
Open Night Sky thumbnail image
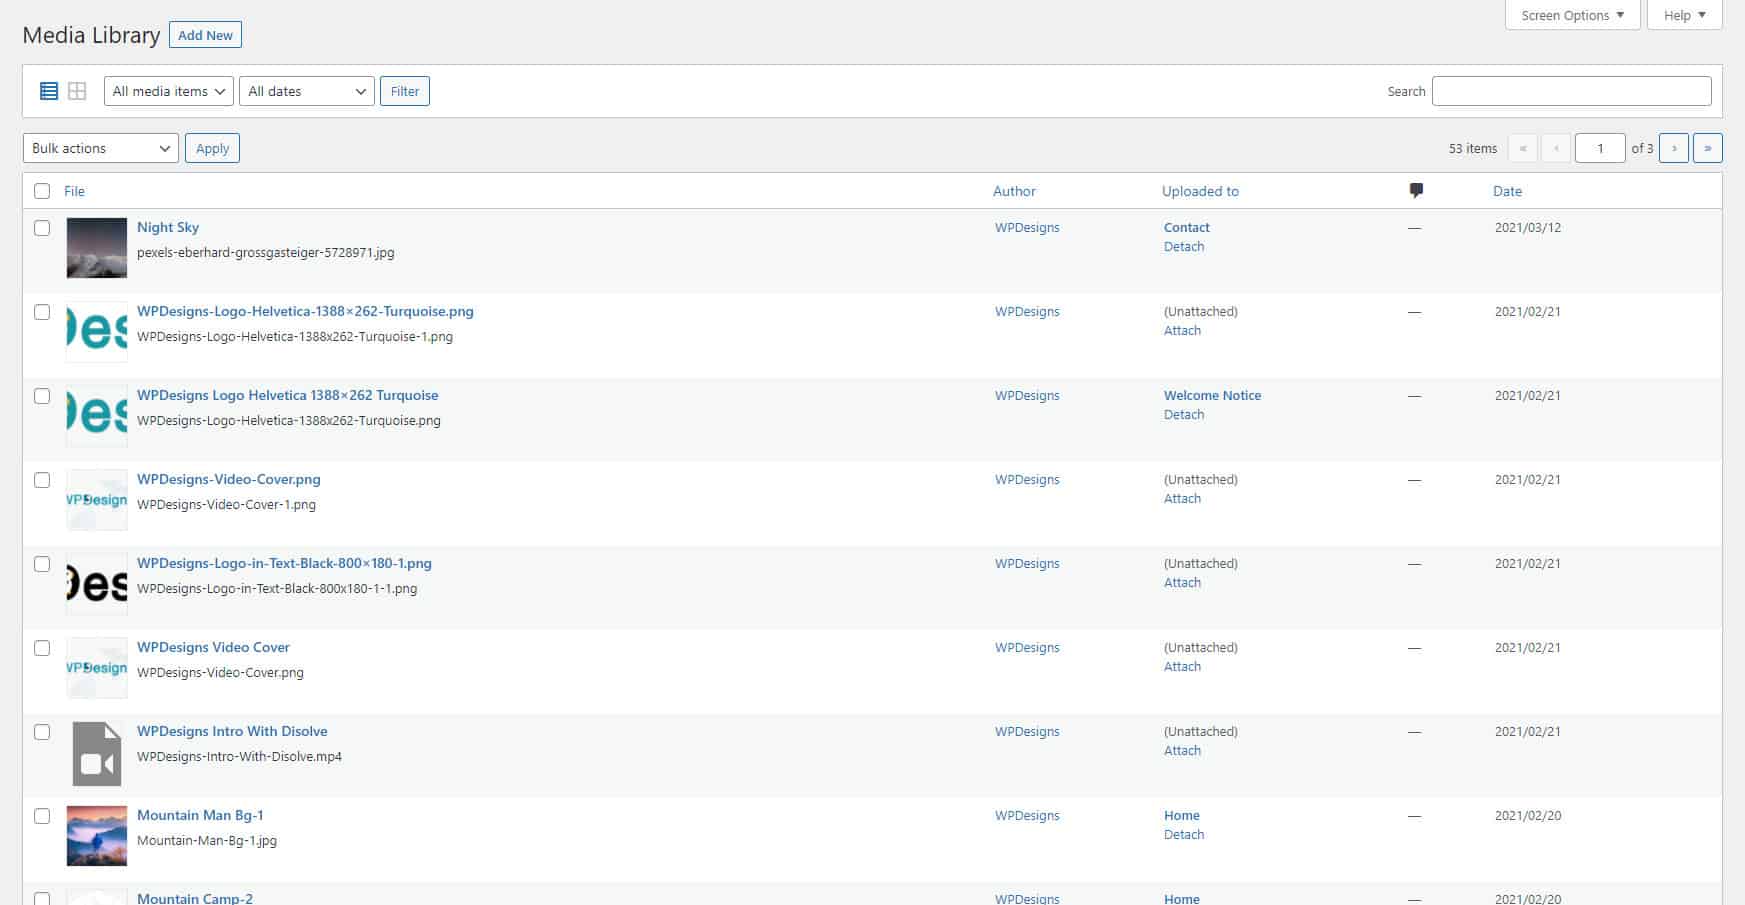coord(97,248)
